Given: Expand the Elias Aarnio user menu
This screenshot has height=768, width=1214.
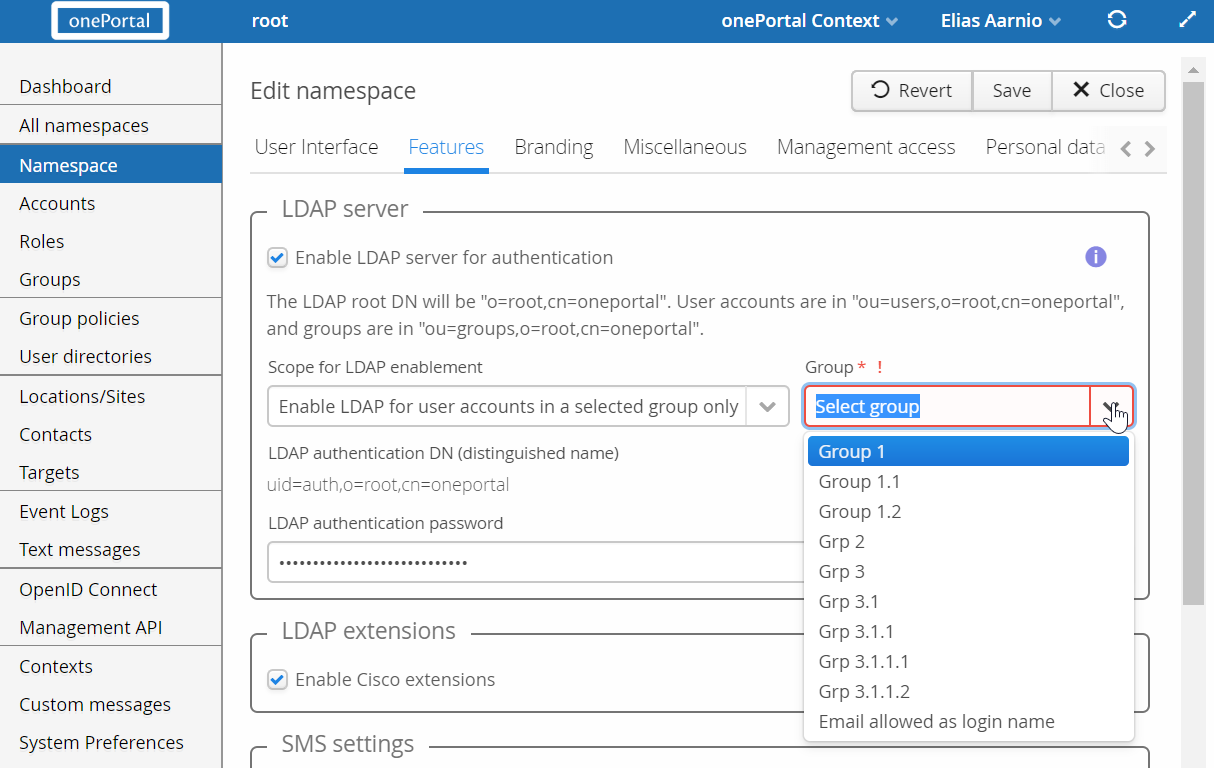Looking at the screenshot, I should pyautogui.click(x=1000, y=21).
